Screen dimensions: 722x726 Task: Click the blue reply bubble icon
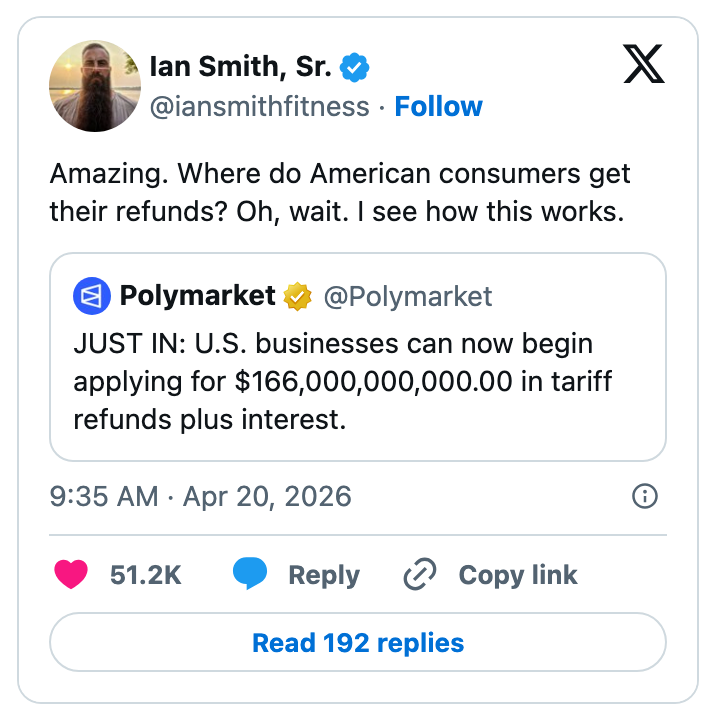click(x=250, y=575)
